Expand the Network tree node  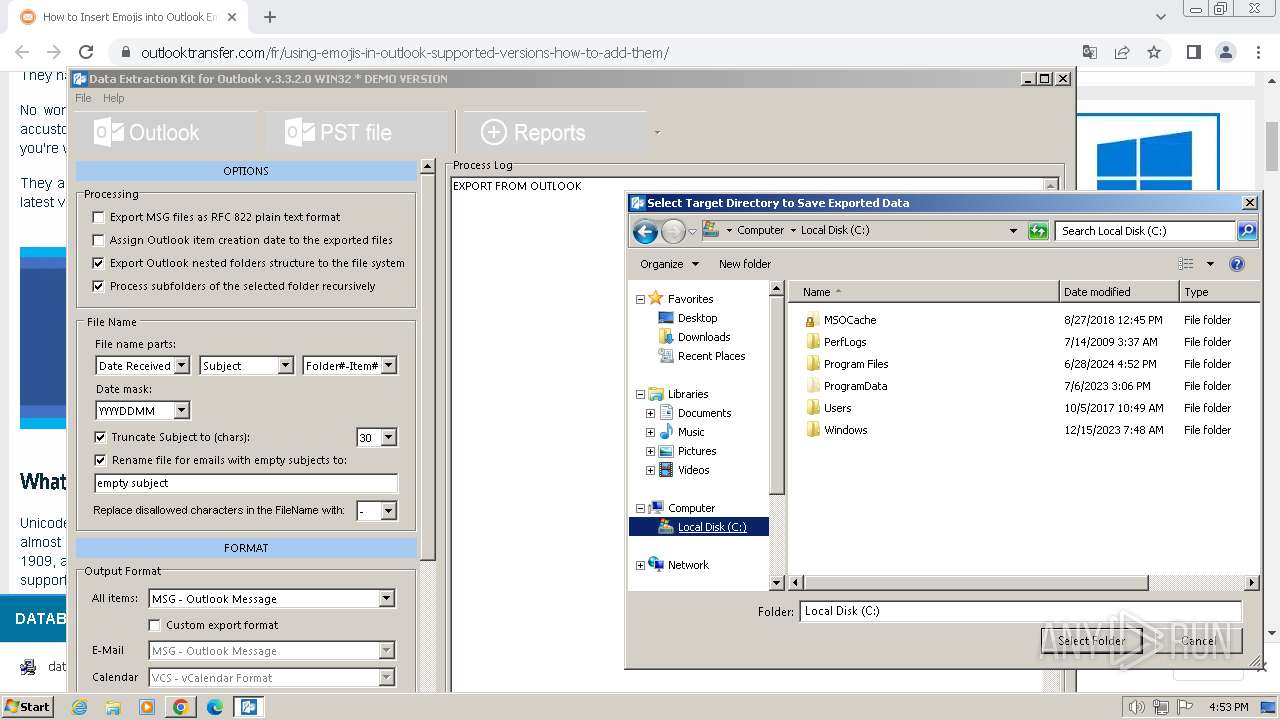640,565
